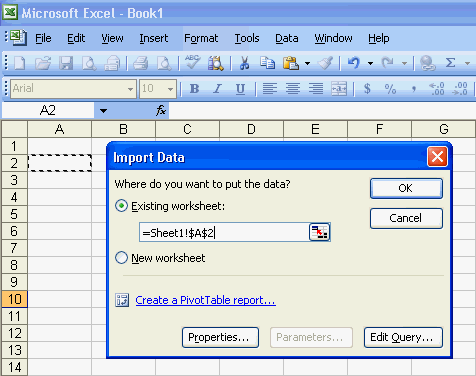Viewport: 476px width, 376px height.
Task: Click the New blank workbook icon
Action: coord(20,63)
